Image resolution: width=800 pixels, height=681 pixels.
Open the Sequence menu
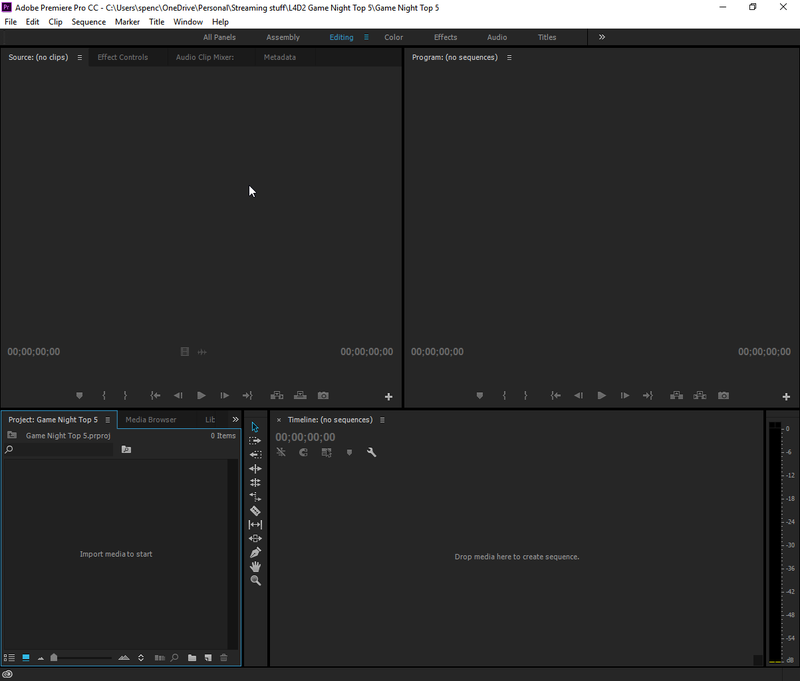88,22
